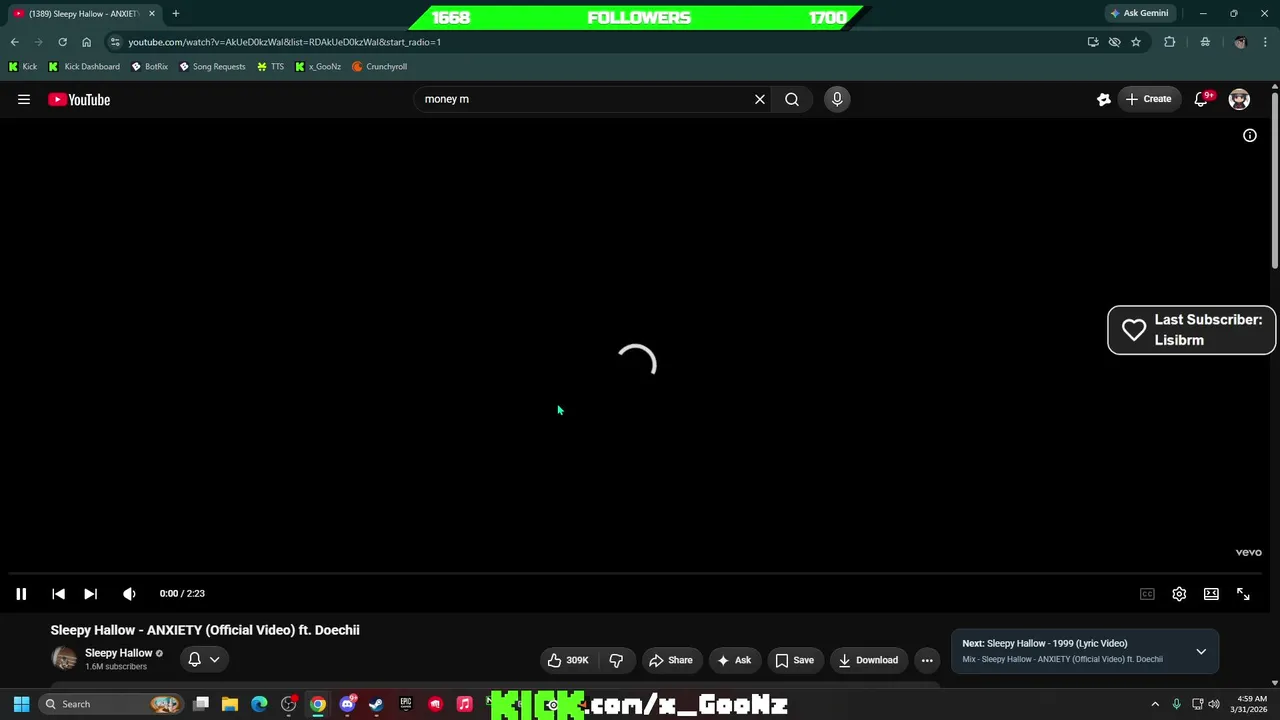Start voice search with the microphone
The width and height of the screenshot is (1280, 720).
837,99
